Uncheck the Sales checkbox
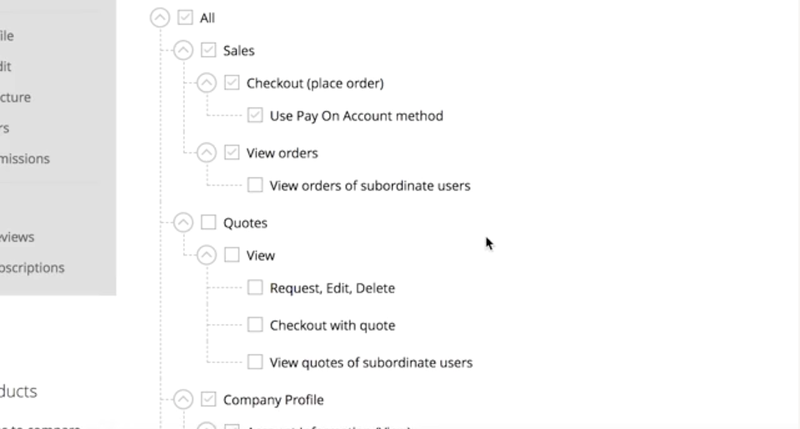800x429 pixels. (208, 49)
